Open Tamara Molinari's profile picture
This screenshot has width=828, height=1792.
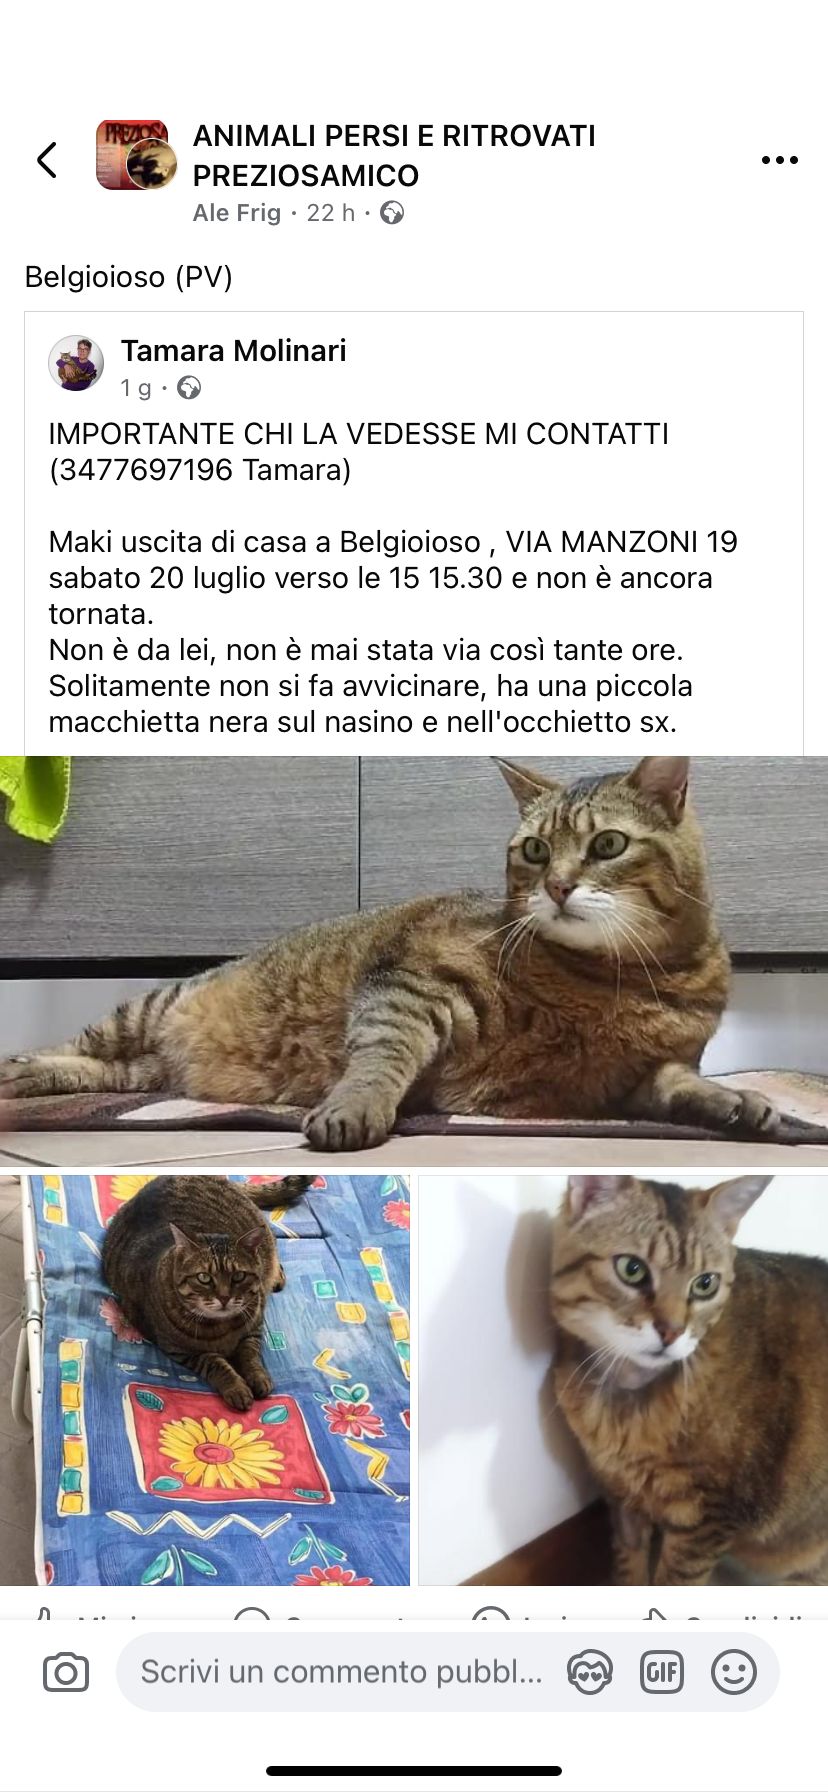[76, 363]
